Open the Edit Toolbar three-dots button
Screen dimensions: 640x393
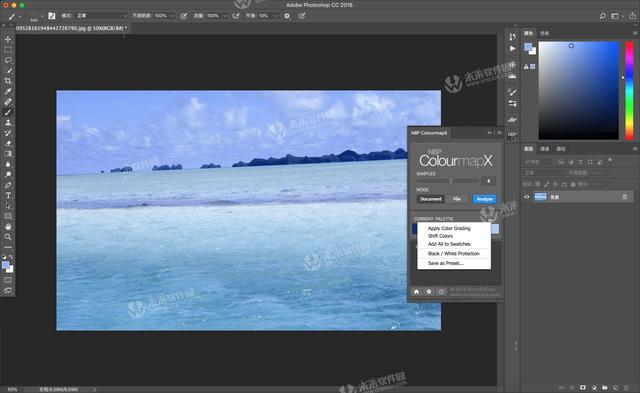(8, 247)
